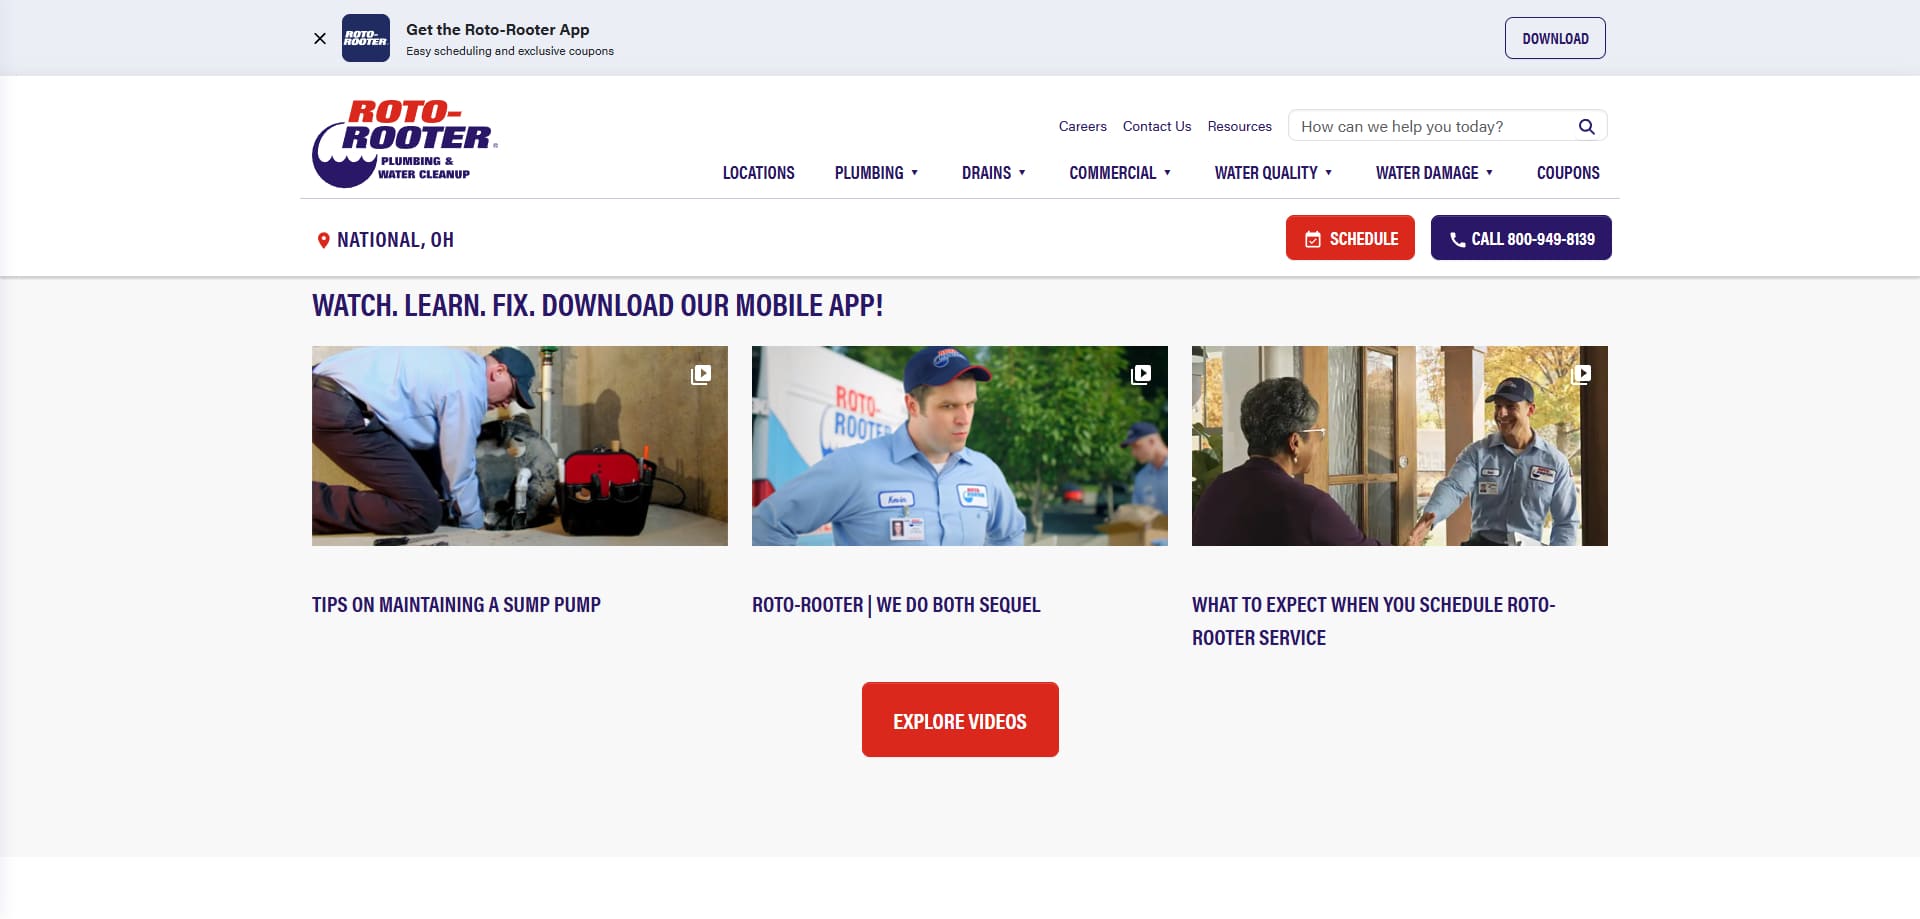Image resolution: width=1920 pixels, height=919 pixels.
Task: Expand the Water Quality dropdown arrow
Action: (1328, 173)
